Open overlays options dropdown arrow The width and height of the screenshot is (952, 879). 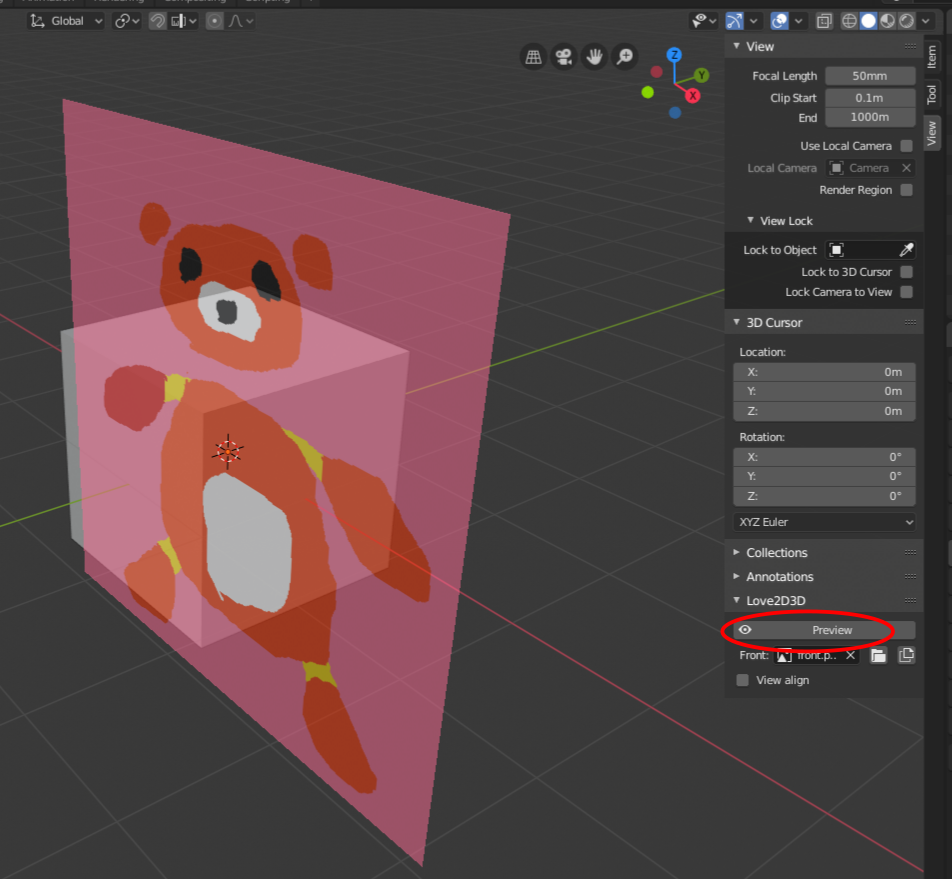tap(798, 21)
